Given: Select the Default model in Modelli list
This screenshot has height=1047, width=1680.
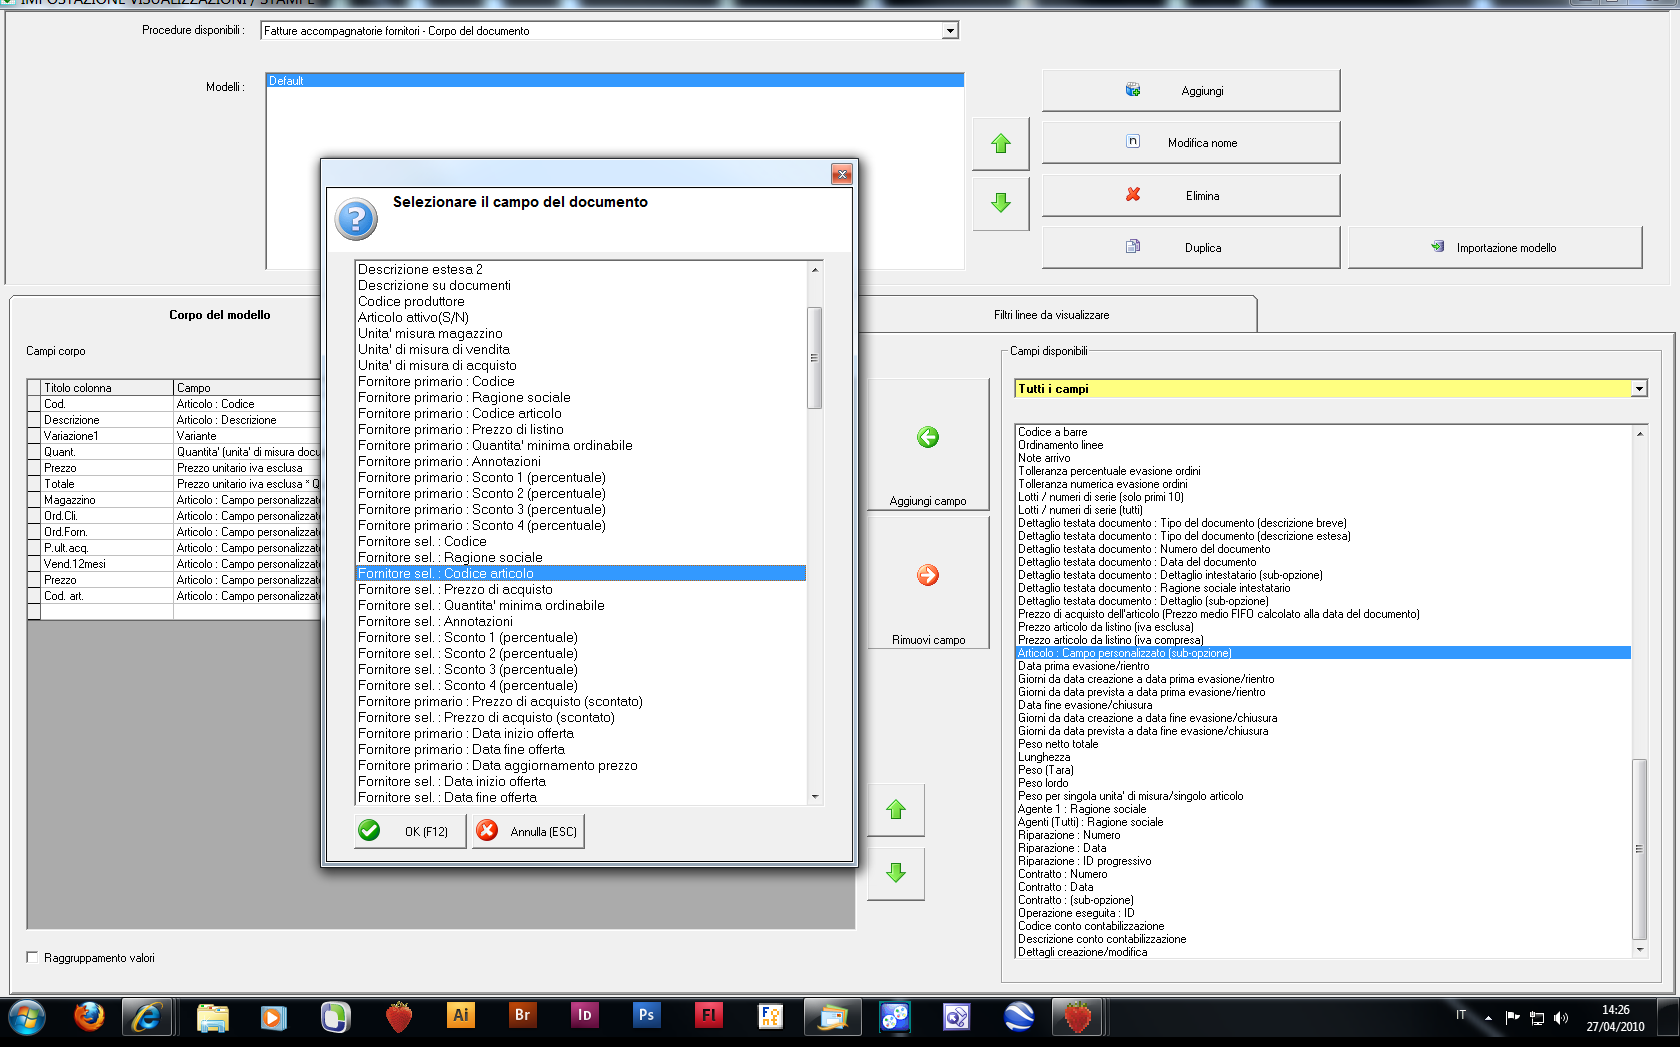Looking at the screenshot, I should [x=615, y=81].
